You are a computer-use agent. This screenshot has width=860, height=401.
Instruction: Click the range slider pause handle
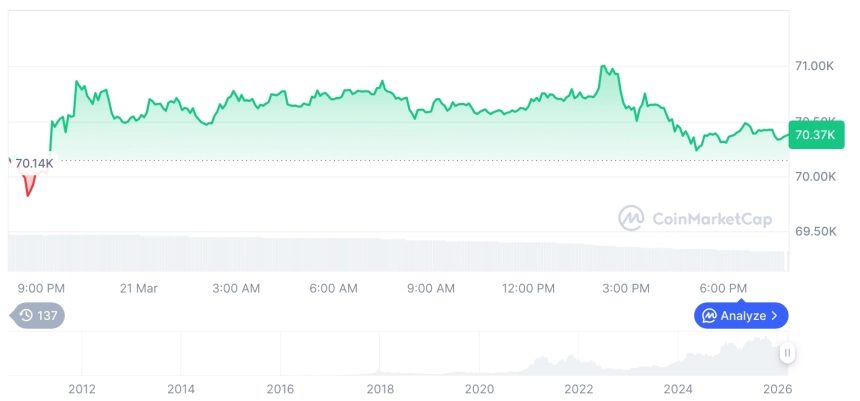click(x=788, y=353)
